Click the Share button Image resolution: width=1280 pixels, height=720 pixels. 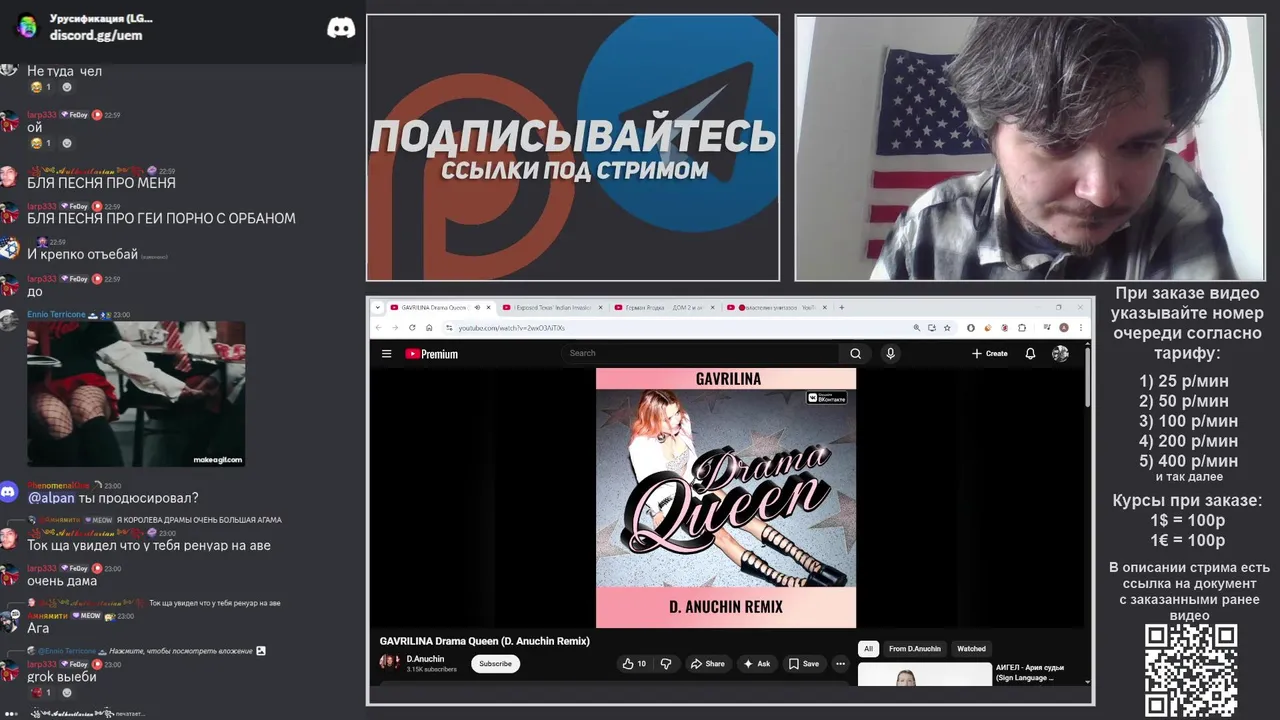pos(707,663)
